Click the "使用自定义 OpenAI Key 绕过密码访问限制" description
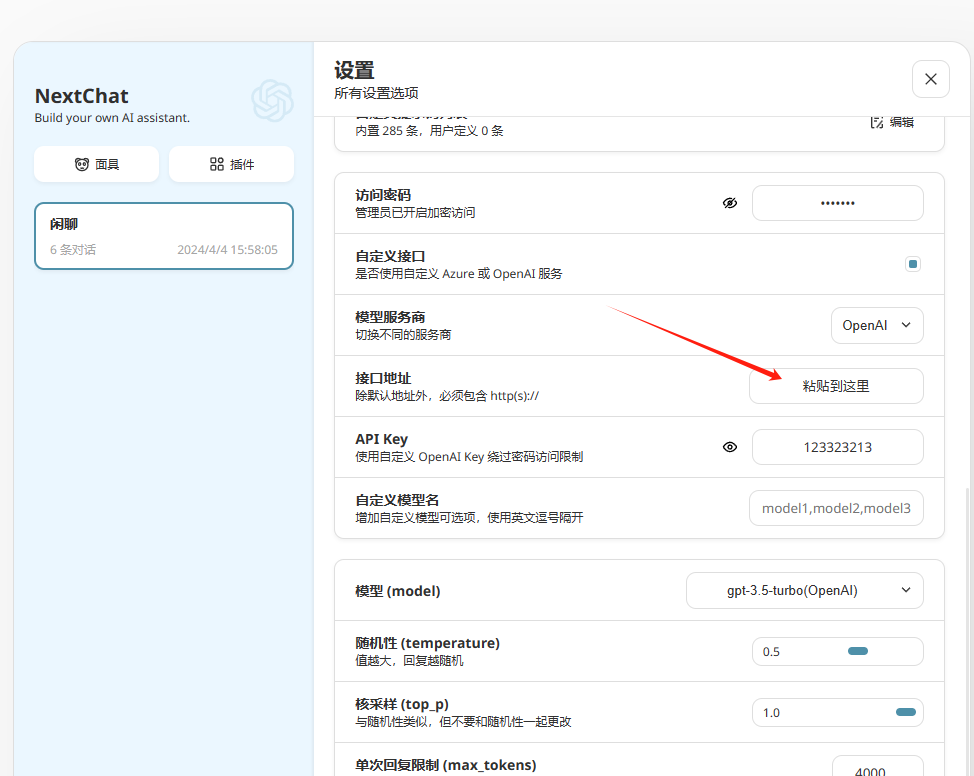 pyautogui.click(x=469, y=457)
